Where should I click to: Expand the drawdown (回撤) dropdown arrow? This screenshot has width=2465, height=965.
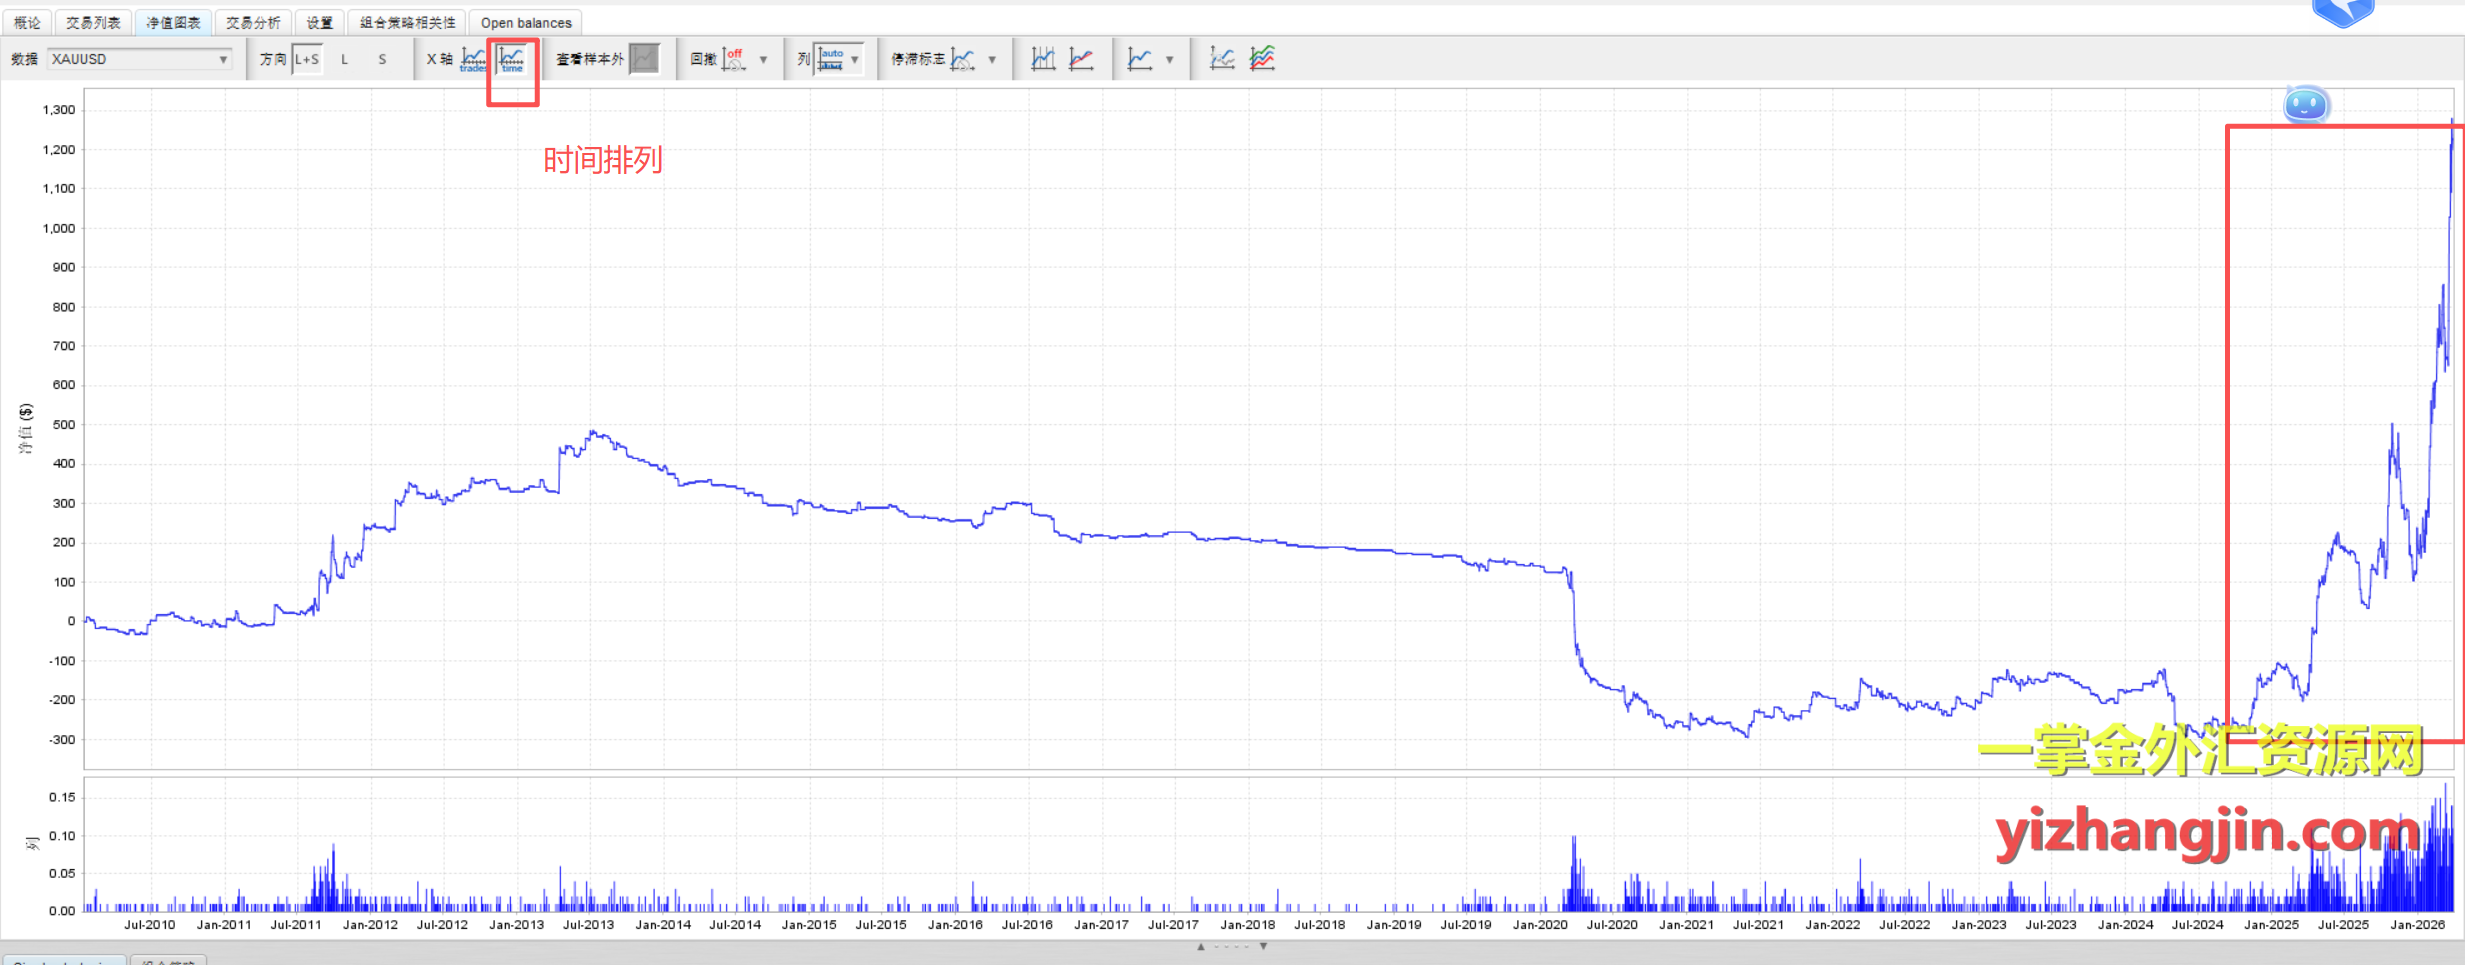(763, 60)
